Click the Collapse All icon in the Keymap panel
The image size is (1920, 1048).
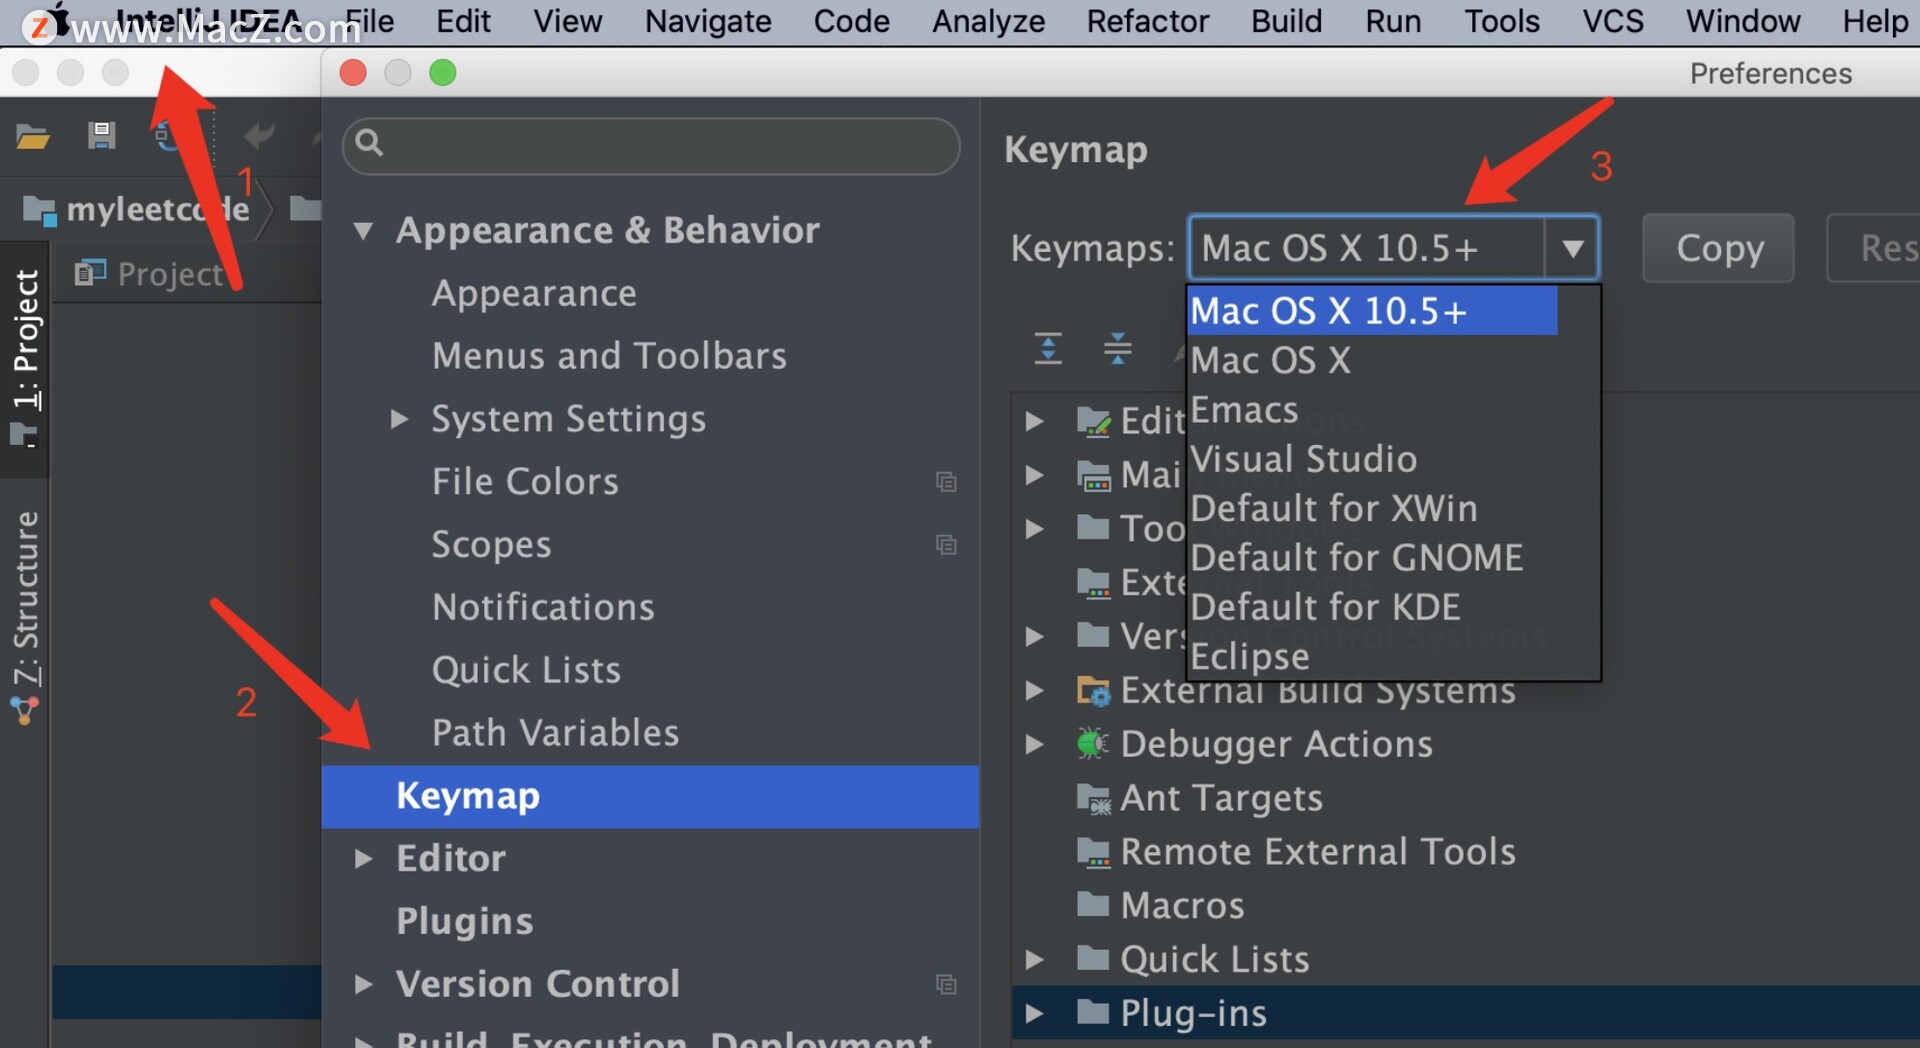click(1119, 349)
